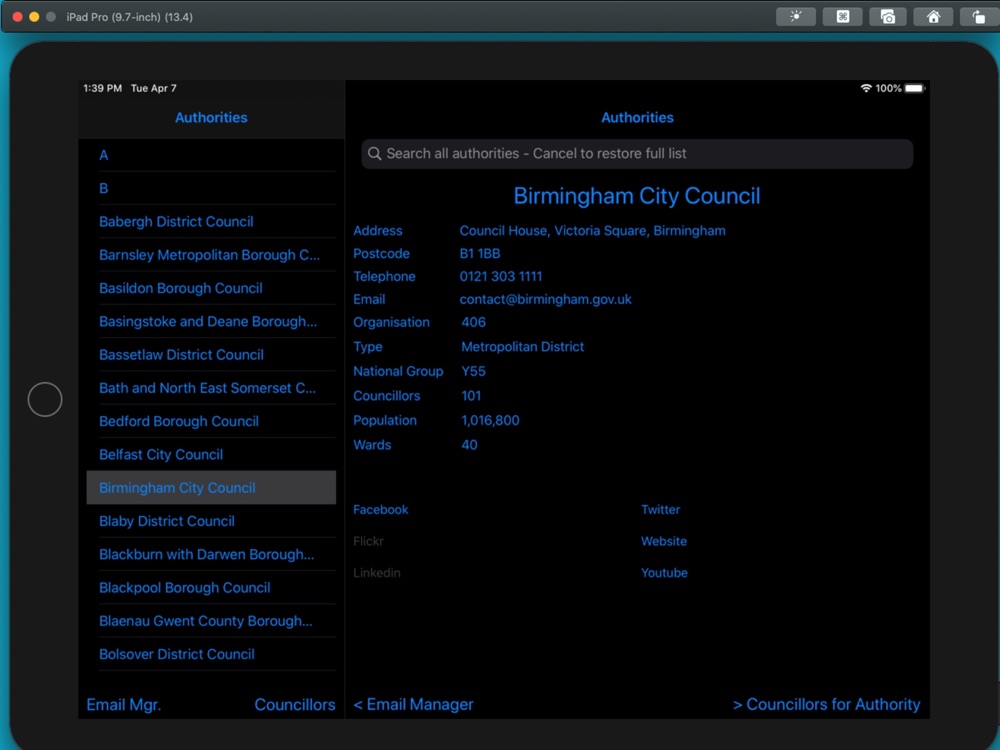This screenshot has width=1000, height=750.
Task: Open Bath and North East Somerset row
Action: coord(211,388)
